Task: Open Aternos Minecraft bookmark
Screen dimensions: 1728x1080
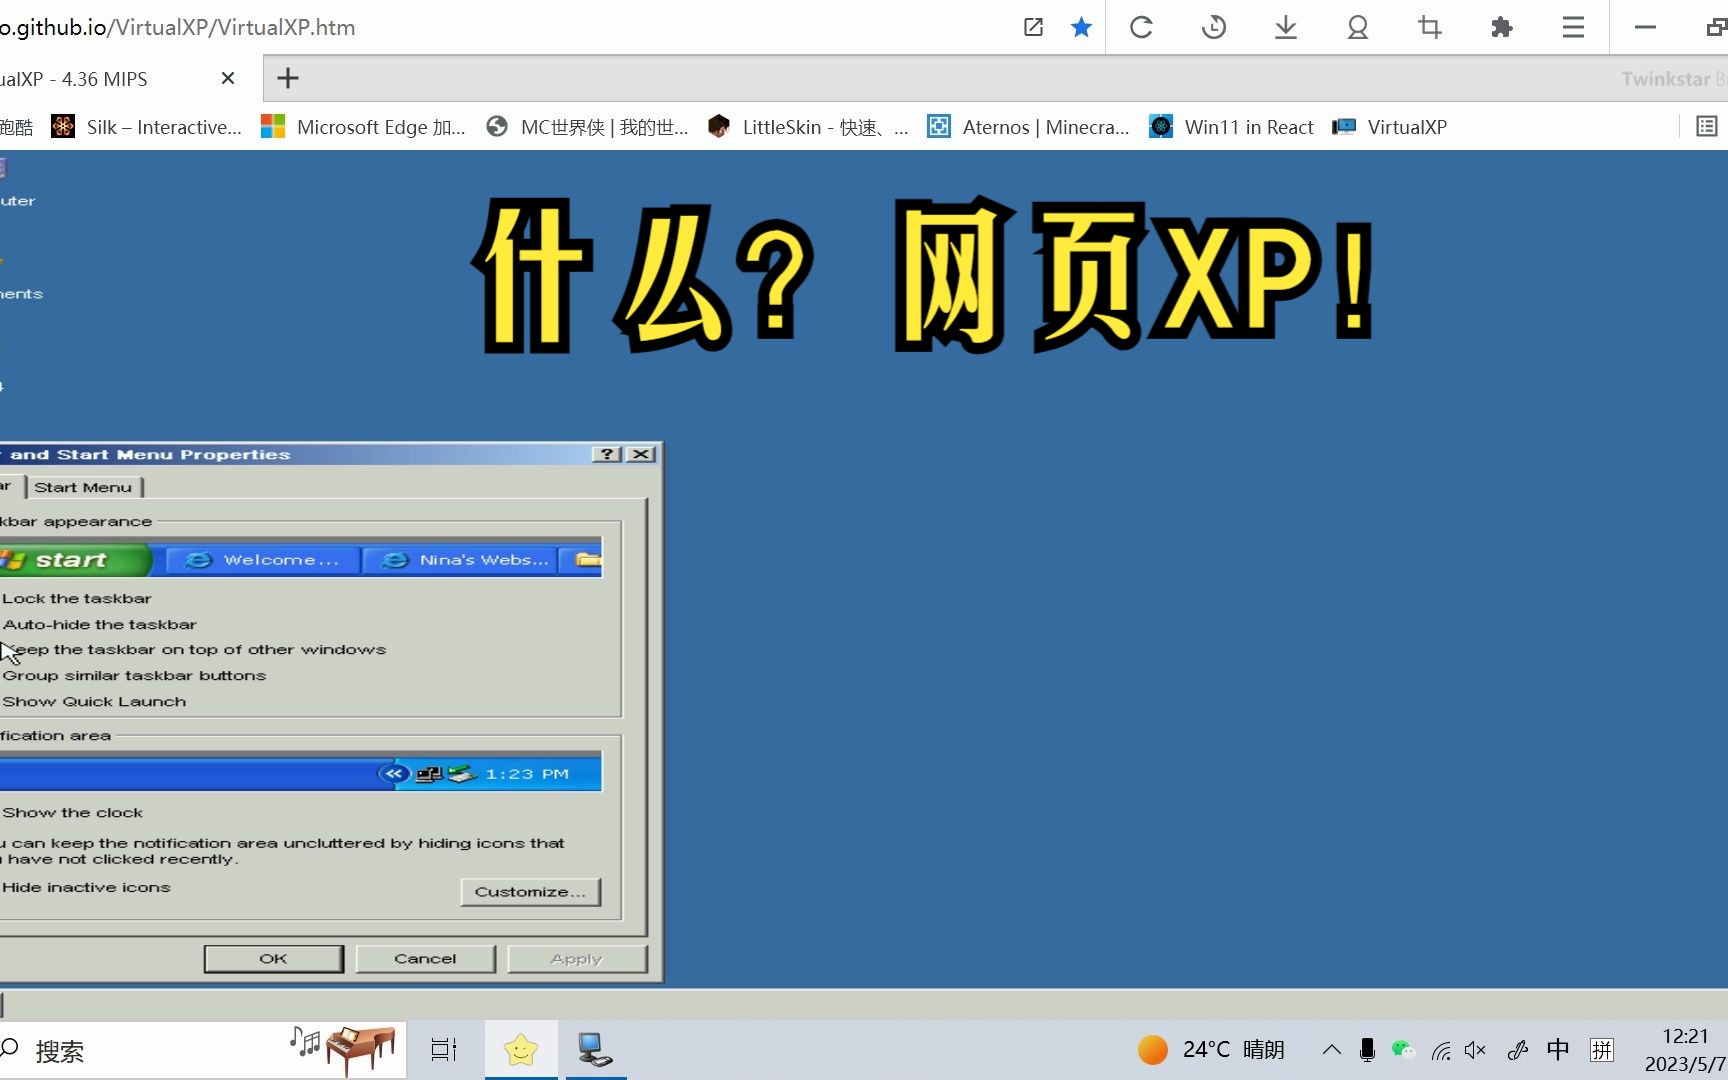Action: pyautogui.click(x=1029, y=127)
